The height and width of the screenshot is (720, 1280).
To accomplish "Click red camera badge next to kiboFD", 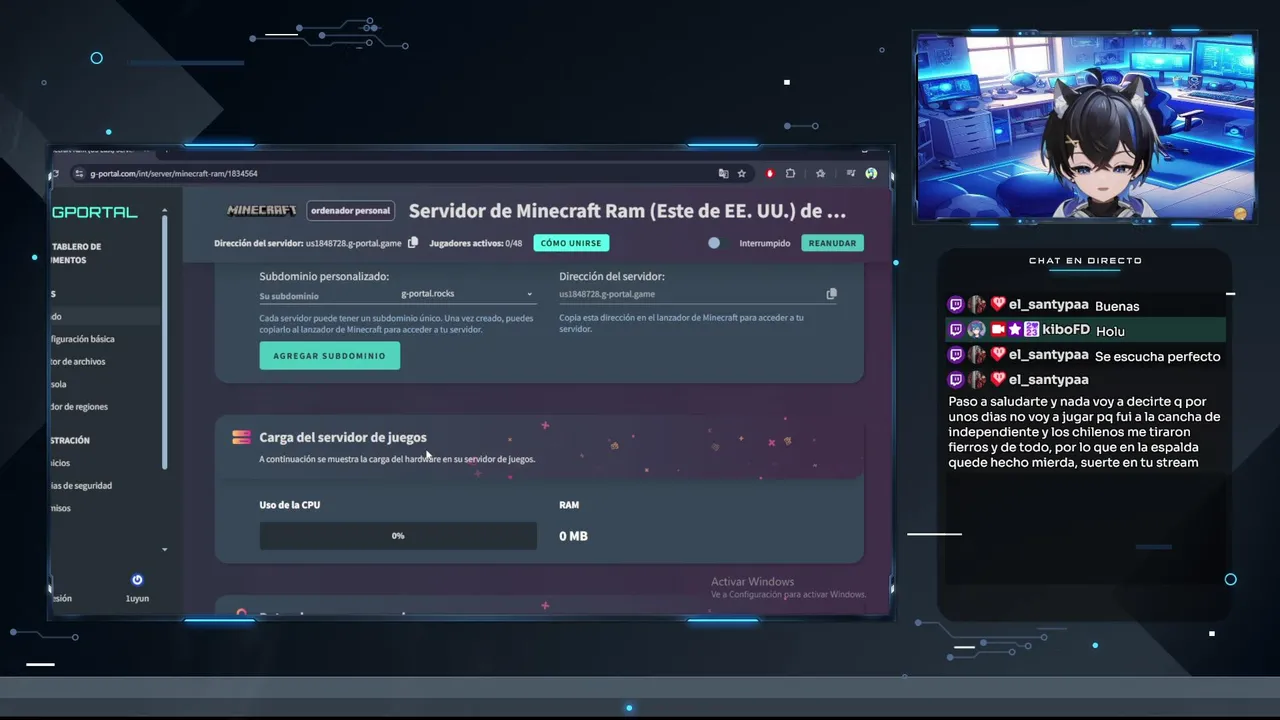I will pos(998,329).
